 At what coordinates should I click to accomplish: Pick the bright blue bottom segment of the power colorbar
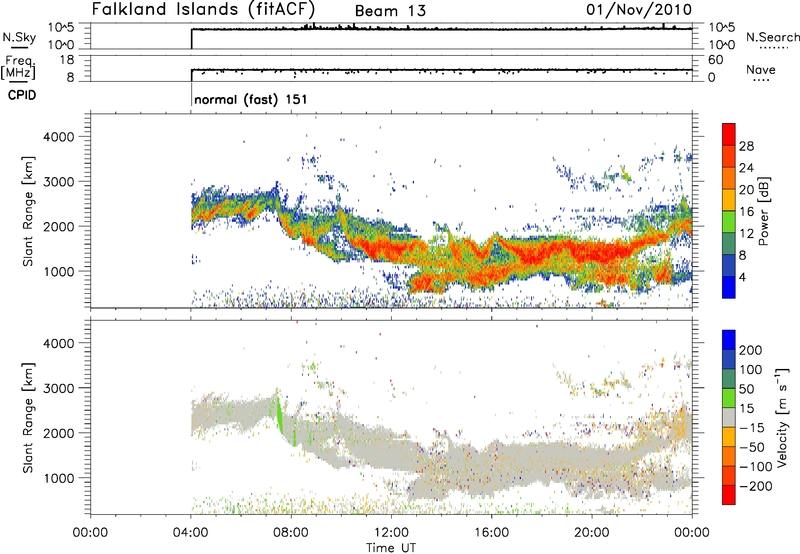[729, 287]
